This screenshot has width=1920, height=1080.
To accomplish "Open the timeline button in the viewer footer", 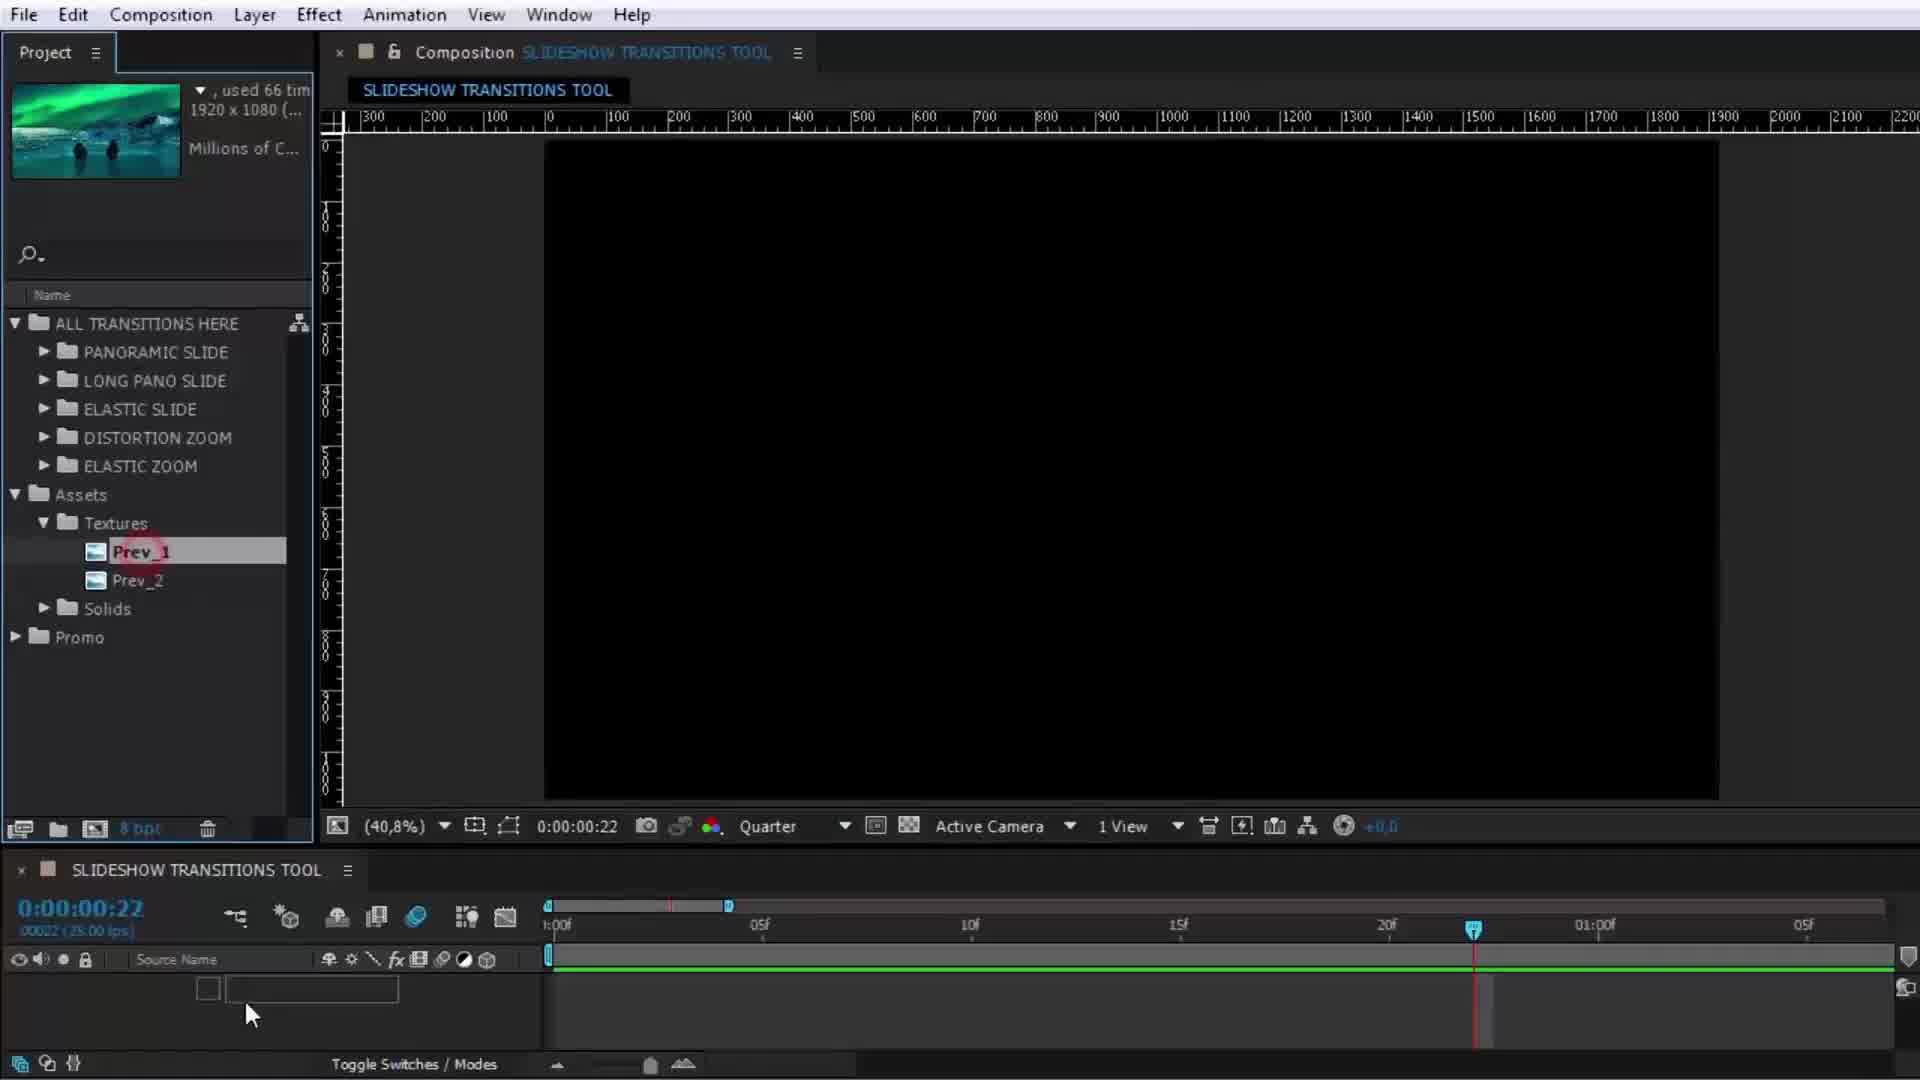I will [x=1275, y=826].
